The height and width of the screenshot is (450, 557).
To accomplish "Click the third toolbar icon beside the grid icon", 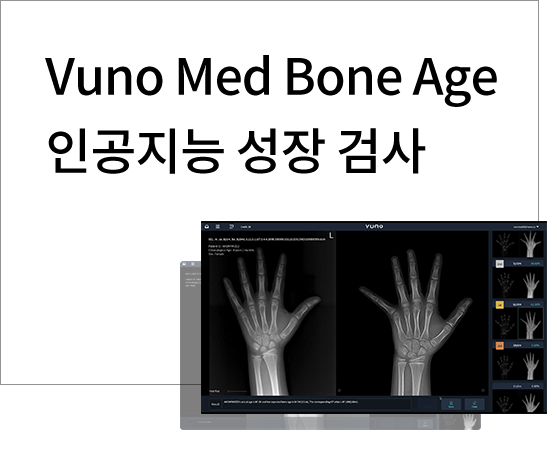I will pyautogui.click(x=231, y=227).
